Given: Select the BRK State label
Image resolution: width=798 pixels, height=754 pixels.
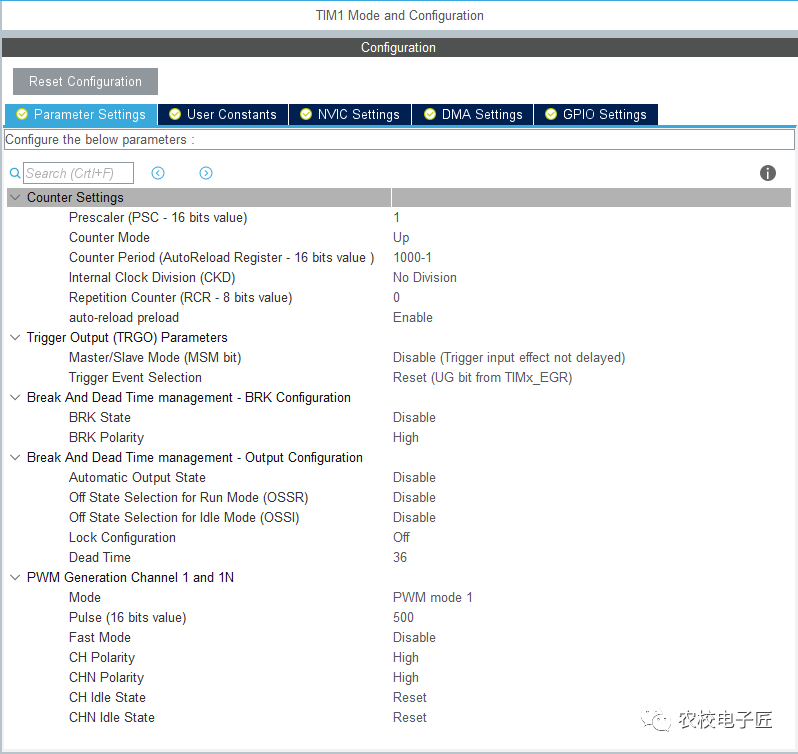Looking at the screenshot, I should click(100, 418).
